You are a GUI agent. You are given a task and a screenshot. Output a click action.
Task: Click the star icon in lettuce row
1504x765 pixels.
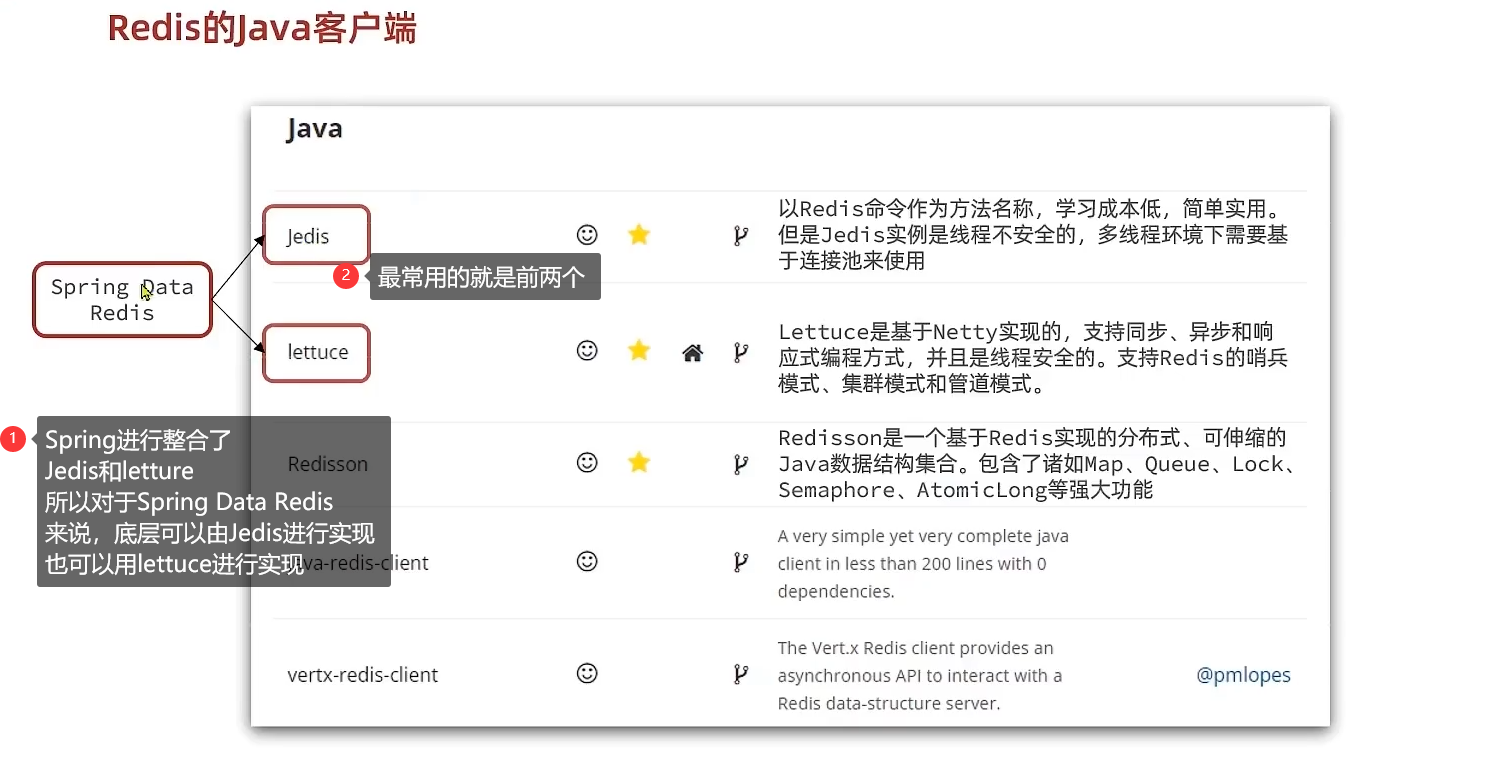click(639, 350)
